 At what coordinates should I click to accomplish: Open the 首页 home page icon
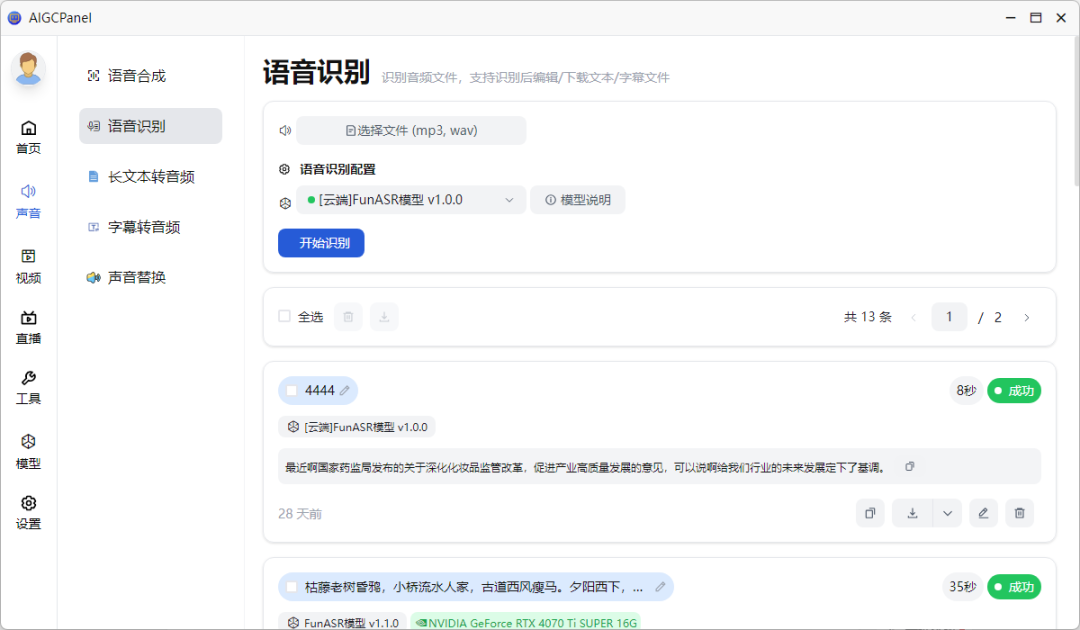pyautogui.click(x=29, y=137)
